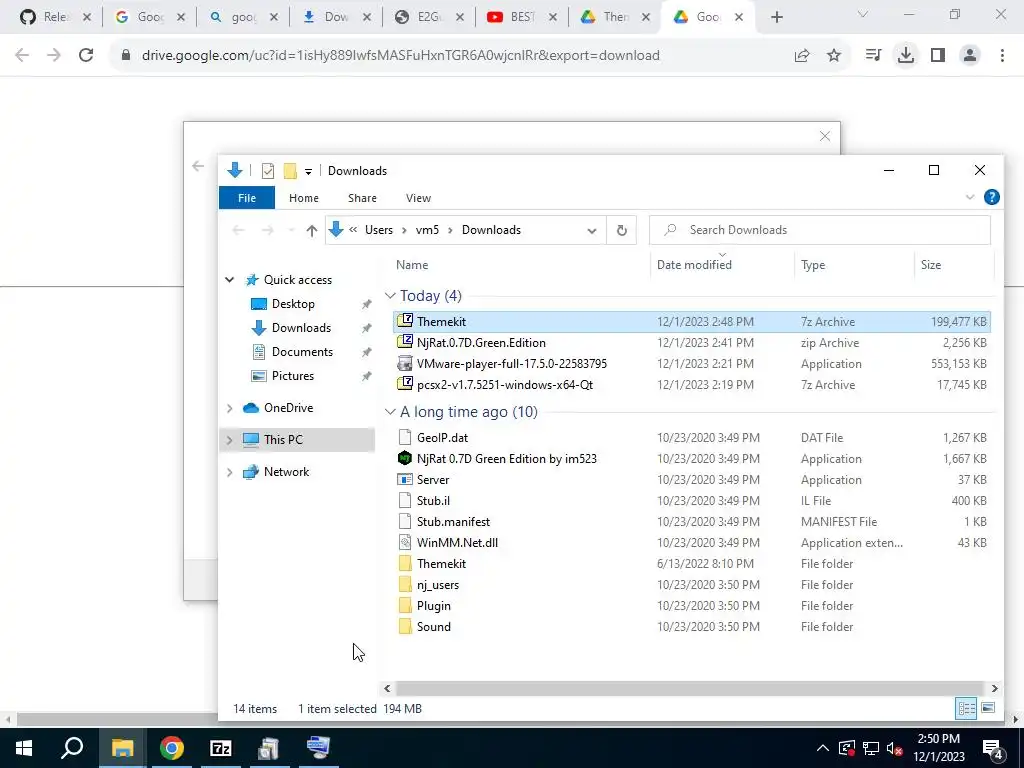Open the recent locations dropdown arrow
1024x768 pixels.
[x=291, y=230]
